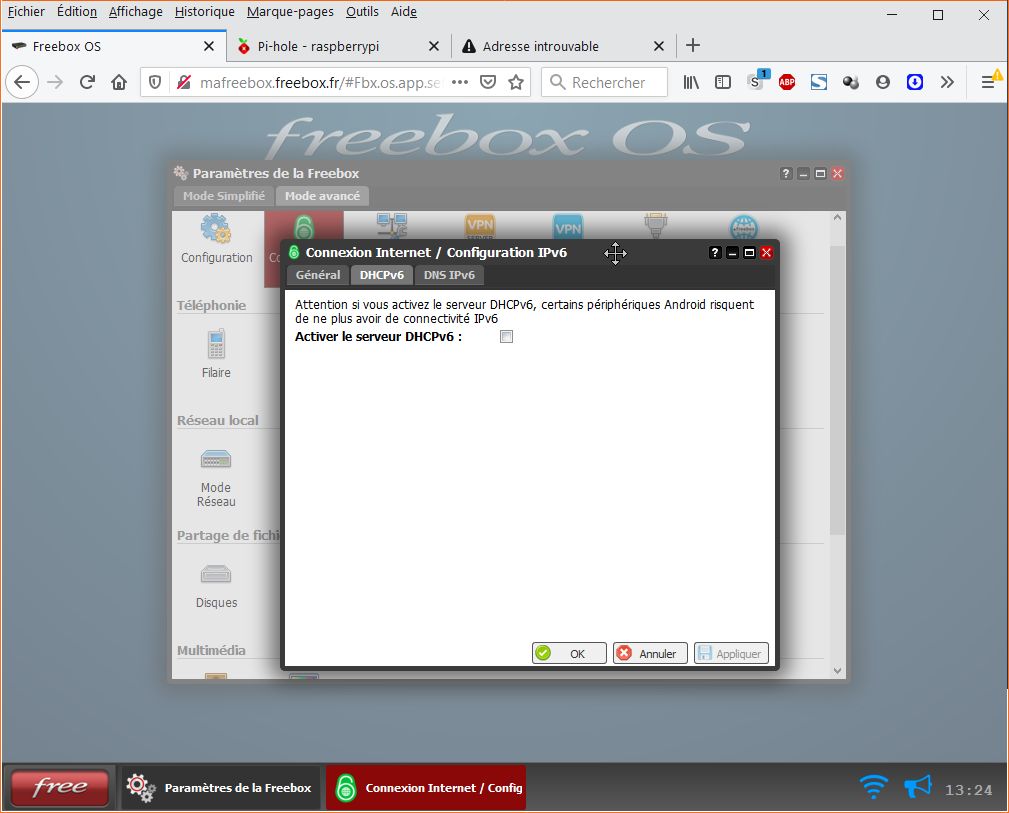Open the DNS IPv6 tab
1009x813 pixels.
(449, 275)
